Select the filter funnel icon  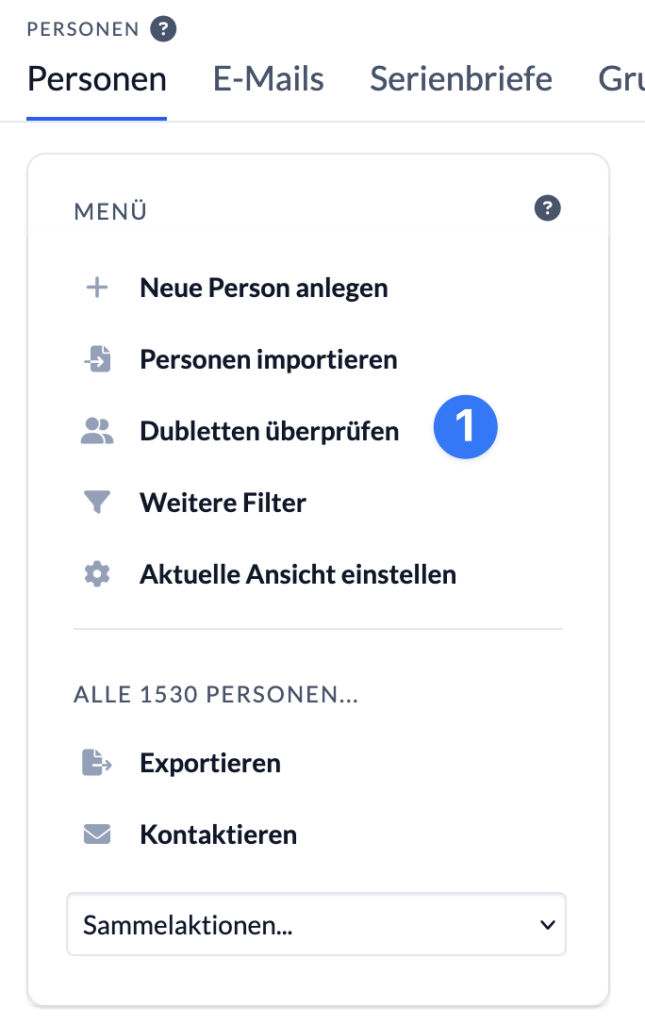(x=96, y=502)
